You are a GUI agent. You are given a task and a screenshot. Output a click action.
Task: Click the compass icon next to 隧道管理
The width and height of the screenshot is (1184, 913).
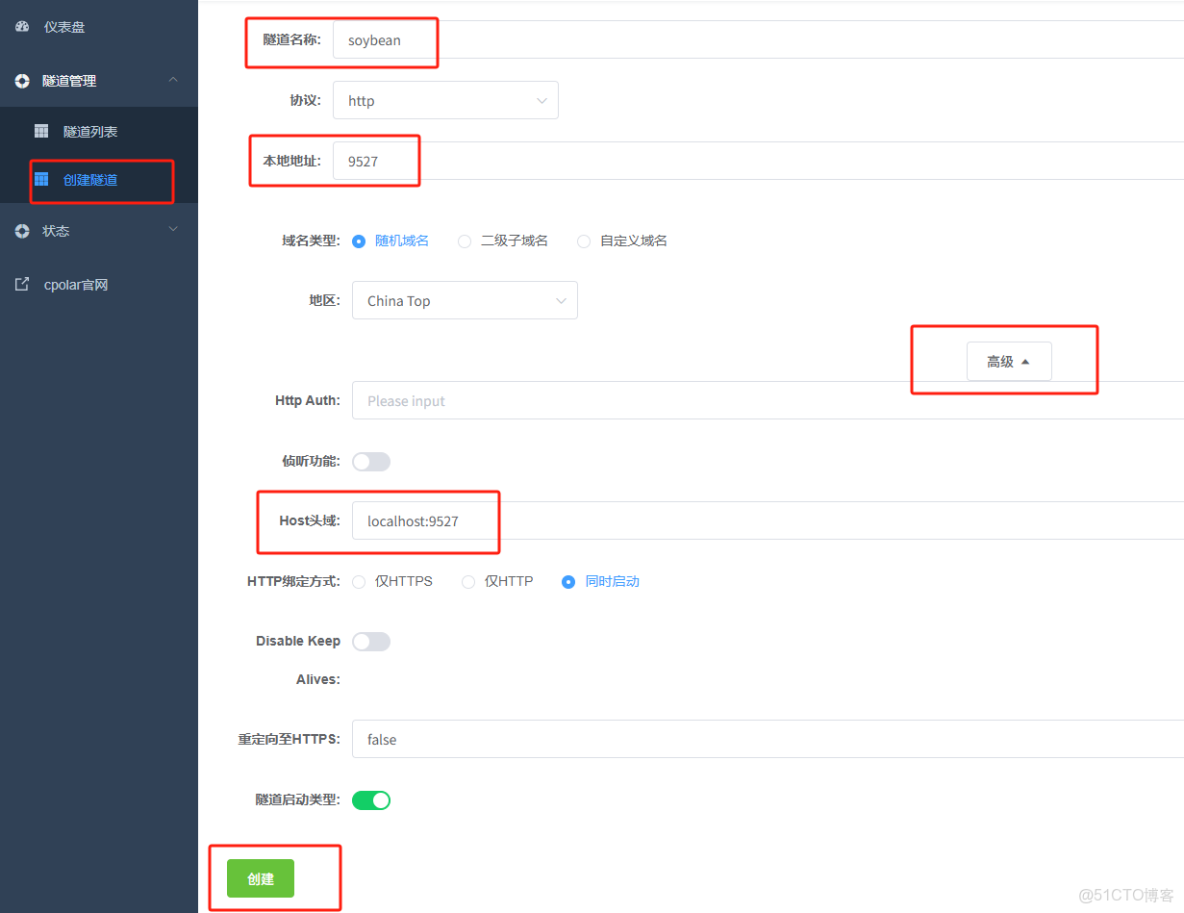pyautogui.click(x=21, y=81)
